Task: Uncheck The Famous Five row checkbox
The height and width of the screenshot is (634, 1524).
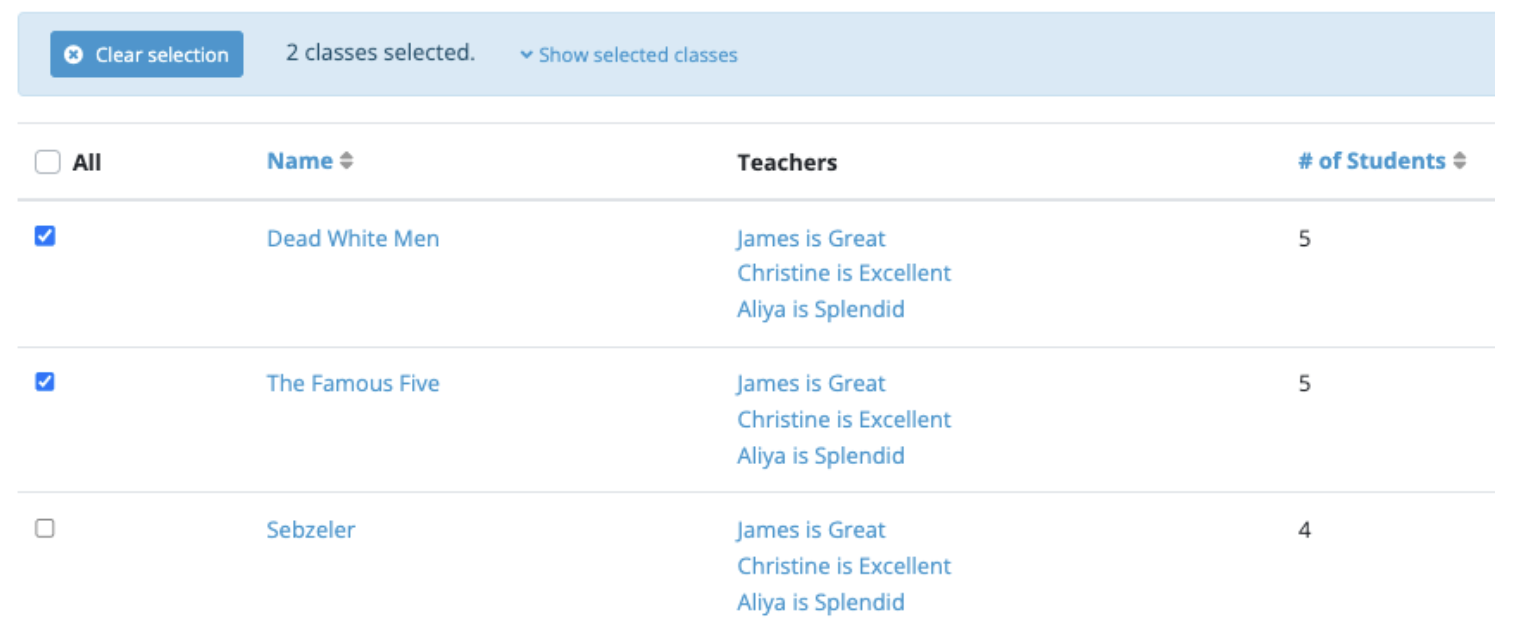Action: tap(45, 382)
